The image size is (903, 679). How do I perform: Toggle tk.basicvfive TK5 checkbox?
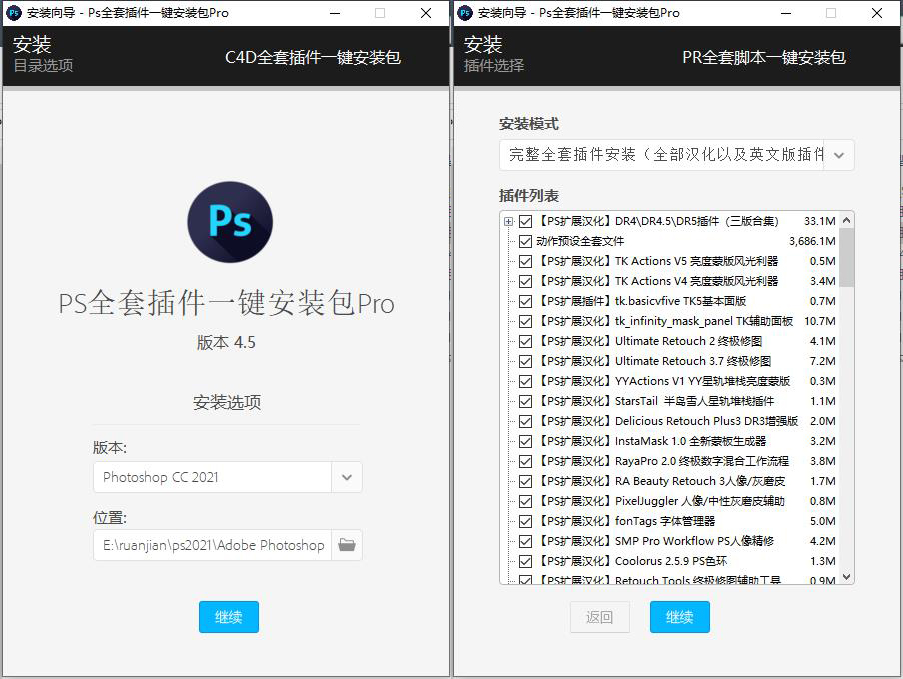(525, 301)
